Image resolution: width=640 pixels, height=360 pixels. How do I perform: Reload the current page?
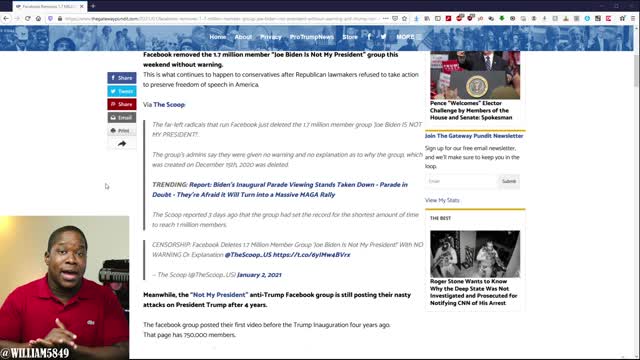point(28,18)
